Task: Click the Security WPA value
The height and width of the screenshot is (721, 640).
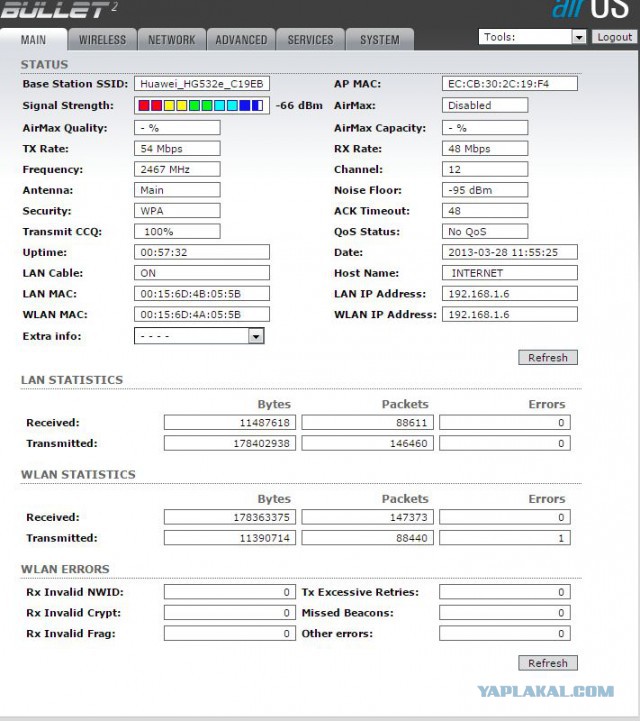Action: [x=177, y=211]
